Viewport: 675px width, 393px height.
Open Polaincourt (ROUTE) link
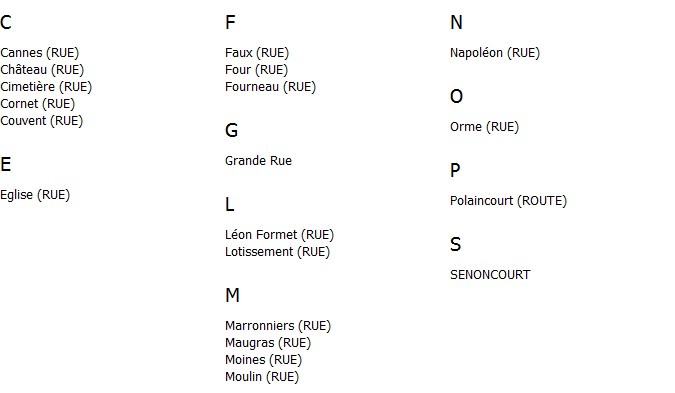coord(508,201)
